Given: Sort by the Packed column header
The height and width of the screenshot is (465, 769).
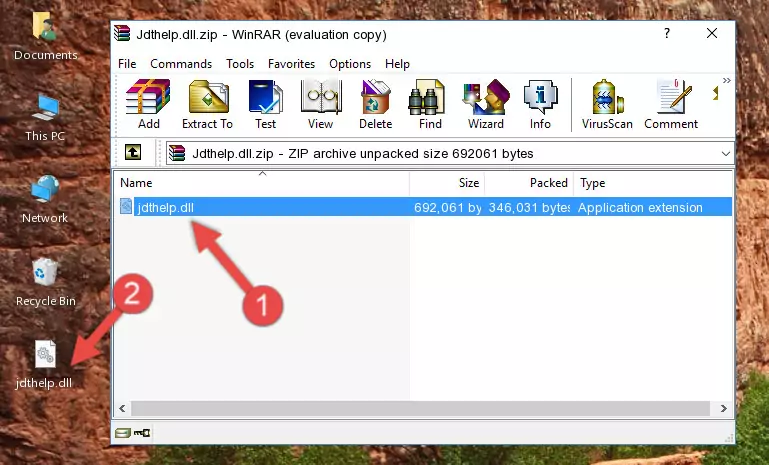Looking at the screenshot, I should [x=529, y=183].
